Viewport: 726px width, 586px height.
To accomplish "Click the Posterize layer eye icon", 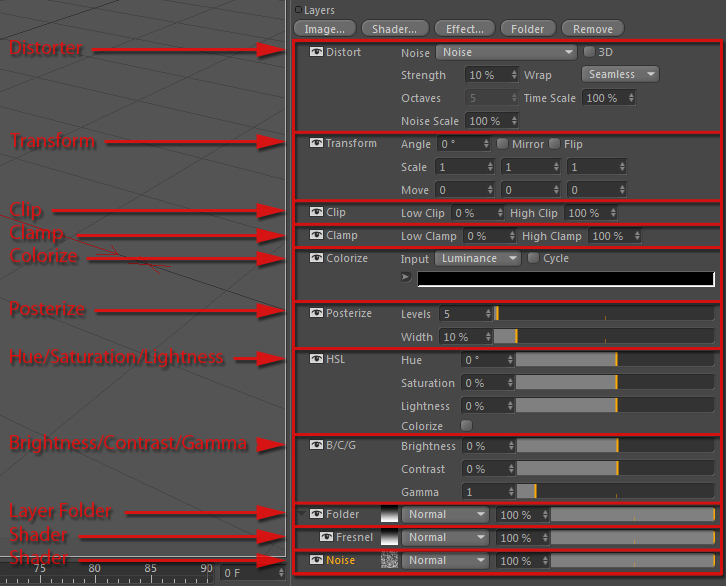I will point(317,314).
